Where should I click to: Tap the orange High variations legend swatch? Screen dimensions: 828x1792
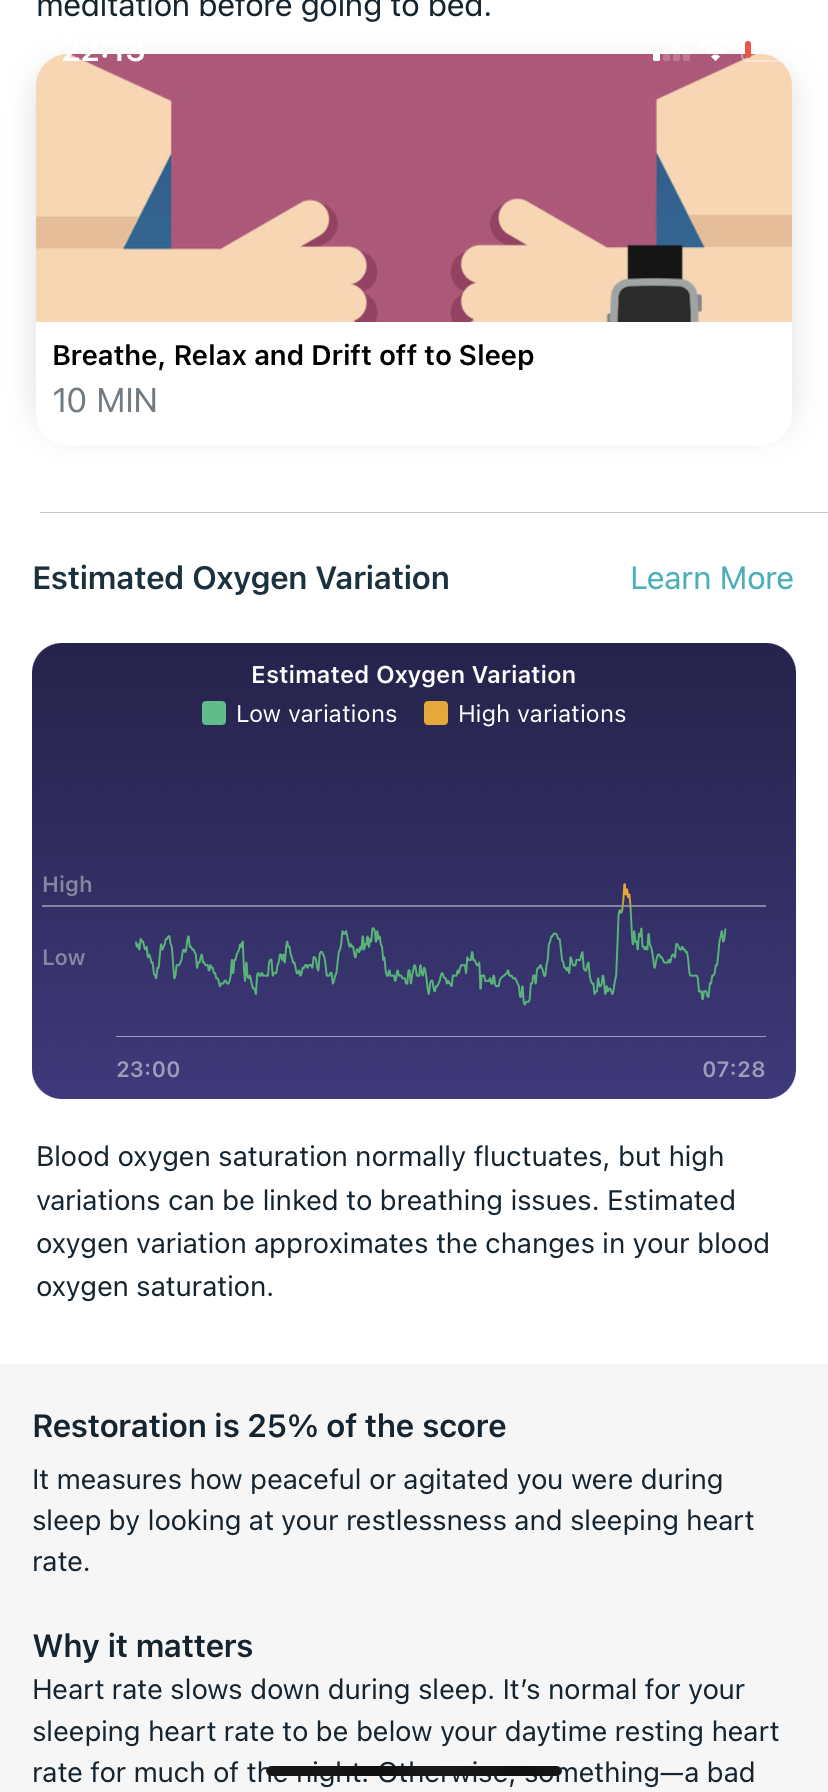(436, 714)
